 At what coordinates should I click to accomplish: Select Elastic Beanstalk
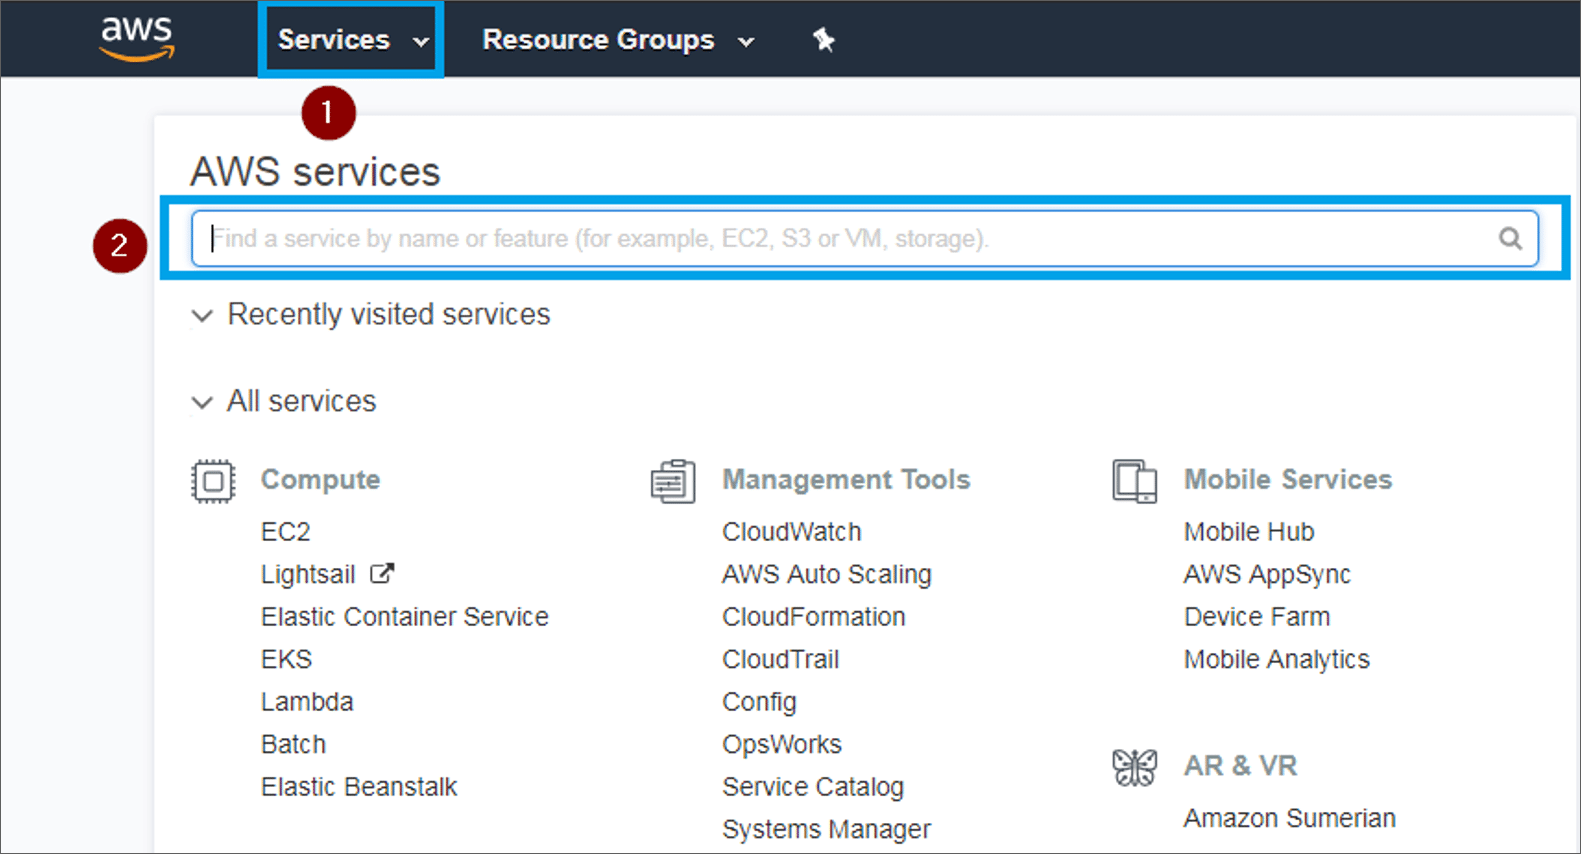coord(359,787)
